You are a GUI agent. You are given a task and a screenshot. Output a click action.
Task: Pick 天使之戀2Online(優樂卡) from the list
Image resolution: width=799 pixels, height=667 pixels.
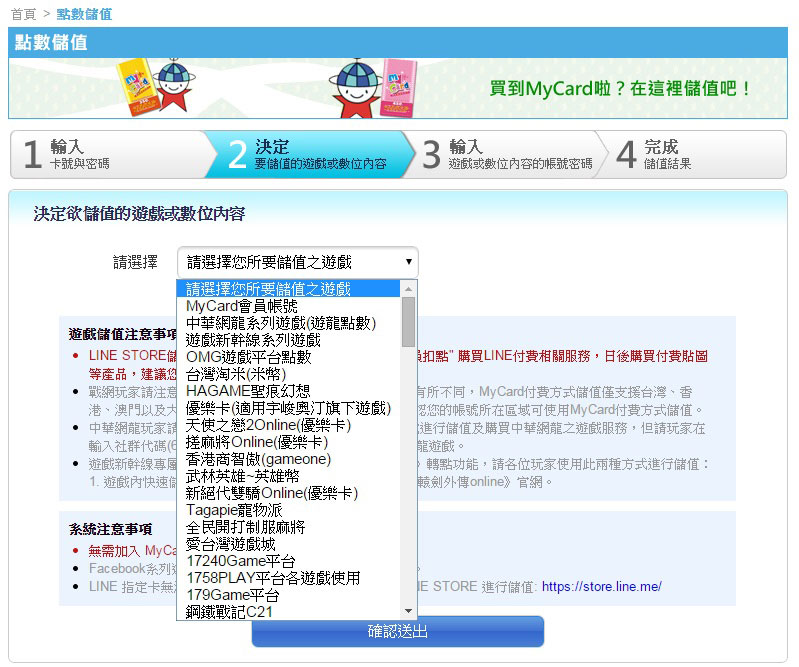coord(288,425)
